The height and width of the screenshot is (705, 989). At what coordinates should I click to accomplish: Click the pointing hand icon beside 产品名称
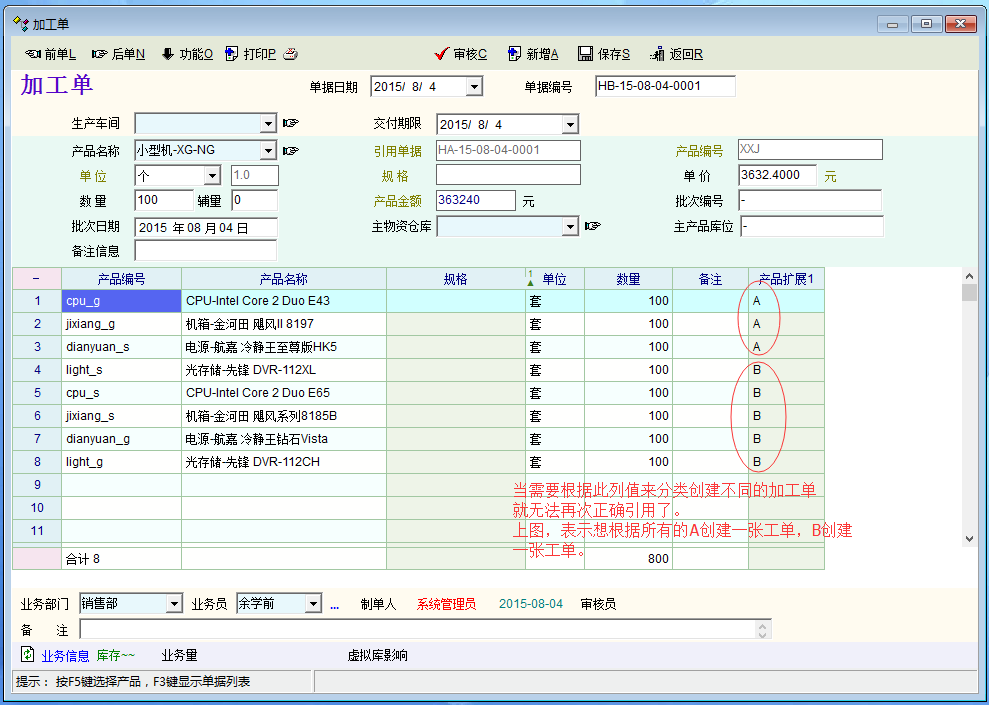pos(290,151)
